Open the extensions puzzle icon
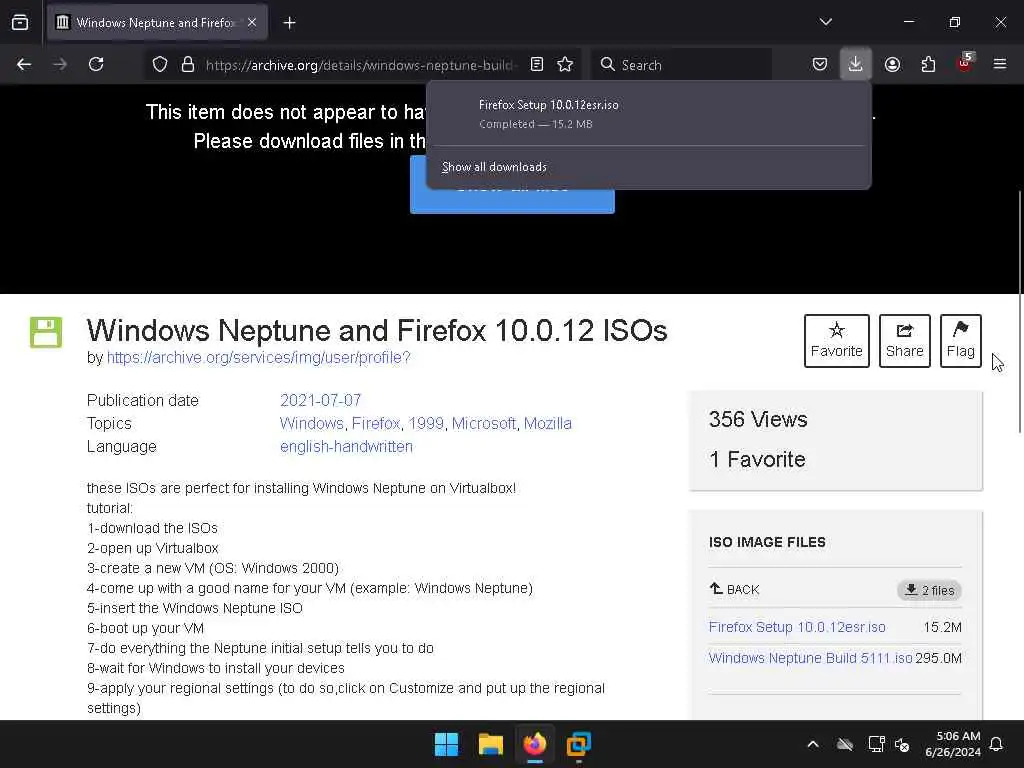Screen dimensions: 1024x768 coord(928,64)
